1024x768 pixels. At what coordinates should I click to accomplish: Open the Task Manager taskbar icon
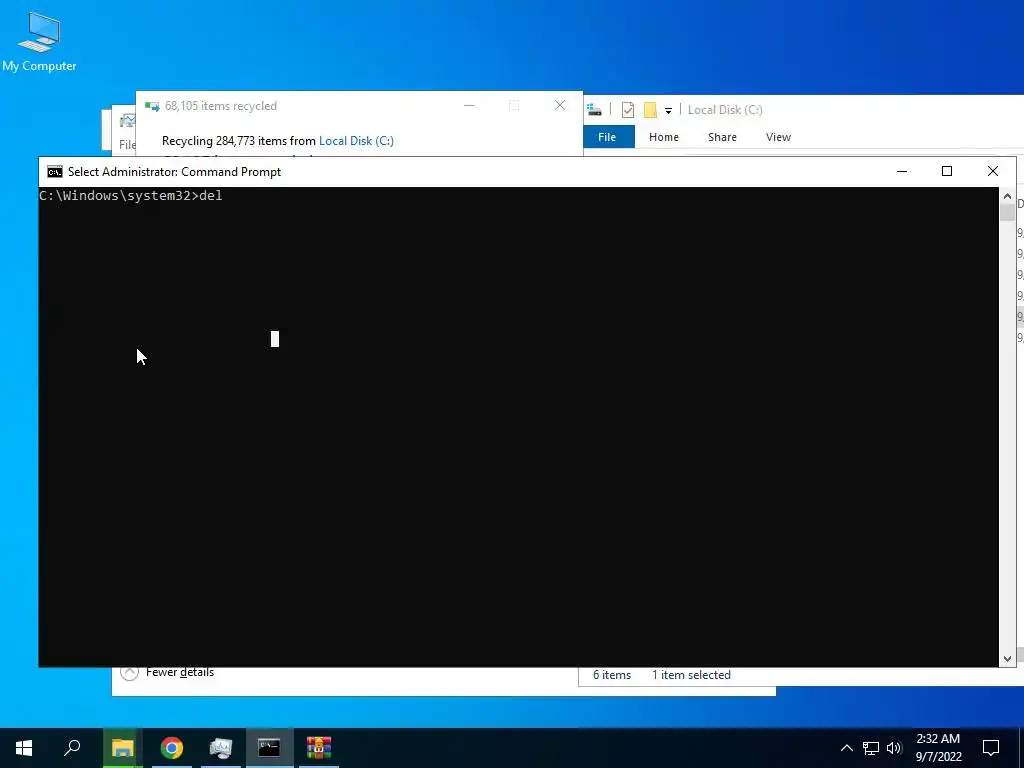point(221,748)
